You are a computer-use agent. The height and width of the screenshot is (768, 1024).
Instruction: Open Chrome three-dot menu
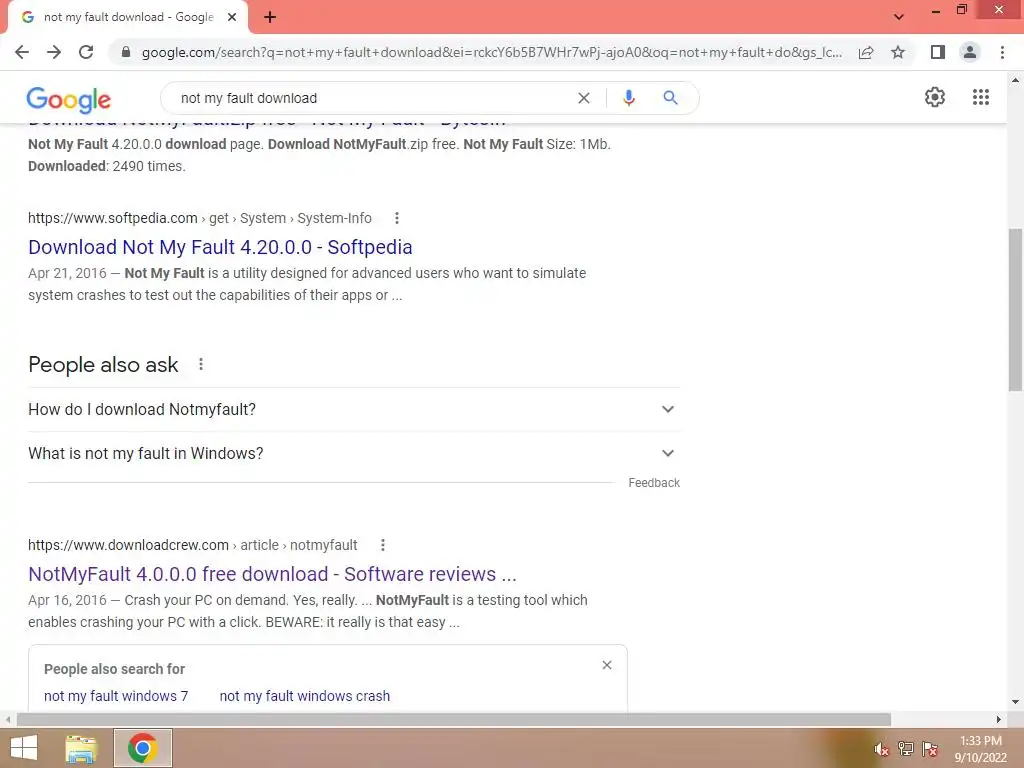point(1002,52)
